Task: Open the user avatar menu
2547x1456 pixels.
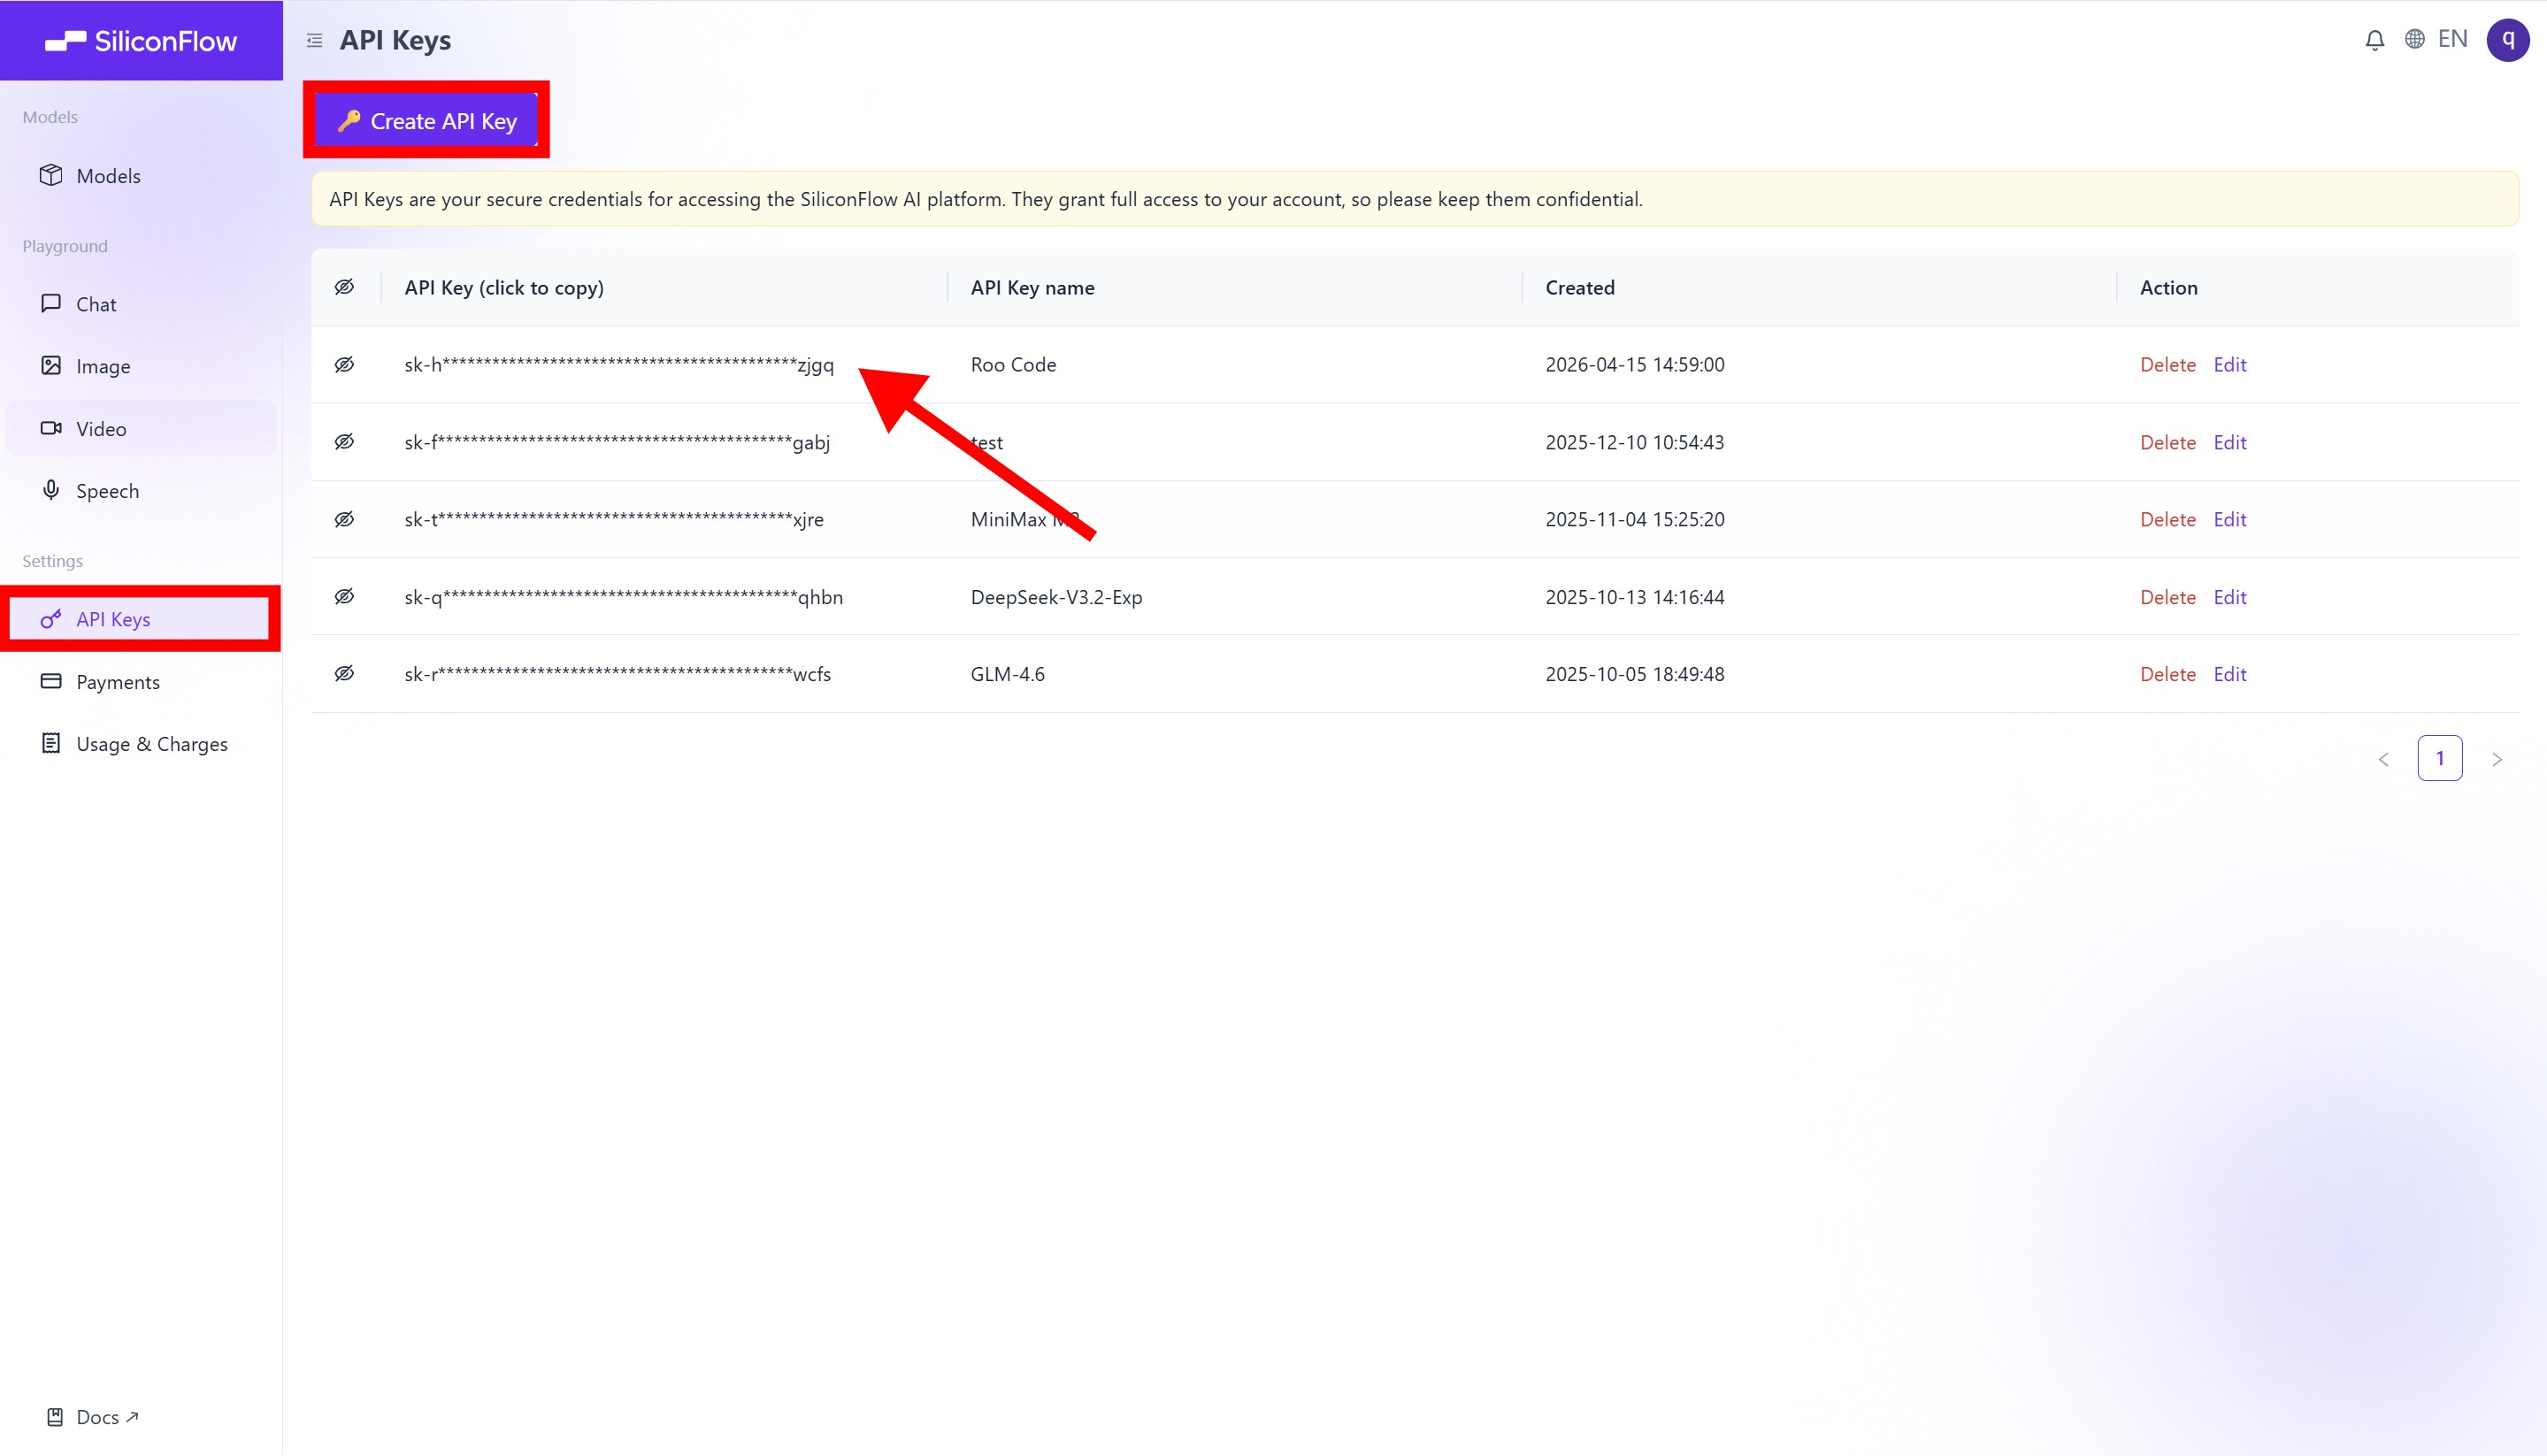Action: (2507, 40)
